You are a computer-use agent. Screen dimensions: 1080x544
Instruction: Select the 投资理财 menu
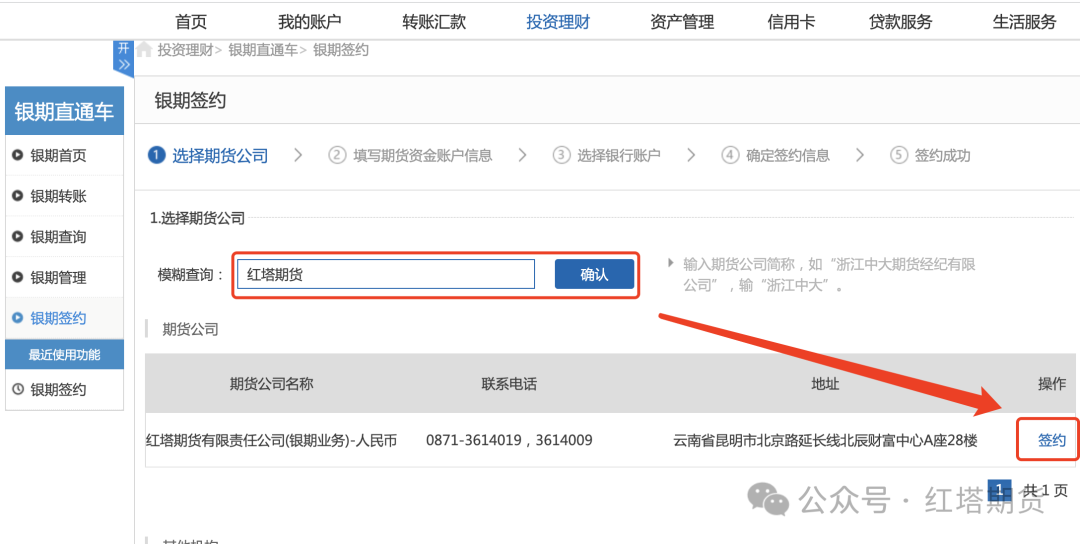click(559, 22)
